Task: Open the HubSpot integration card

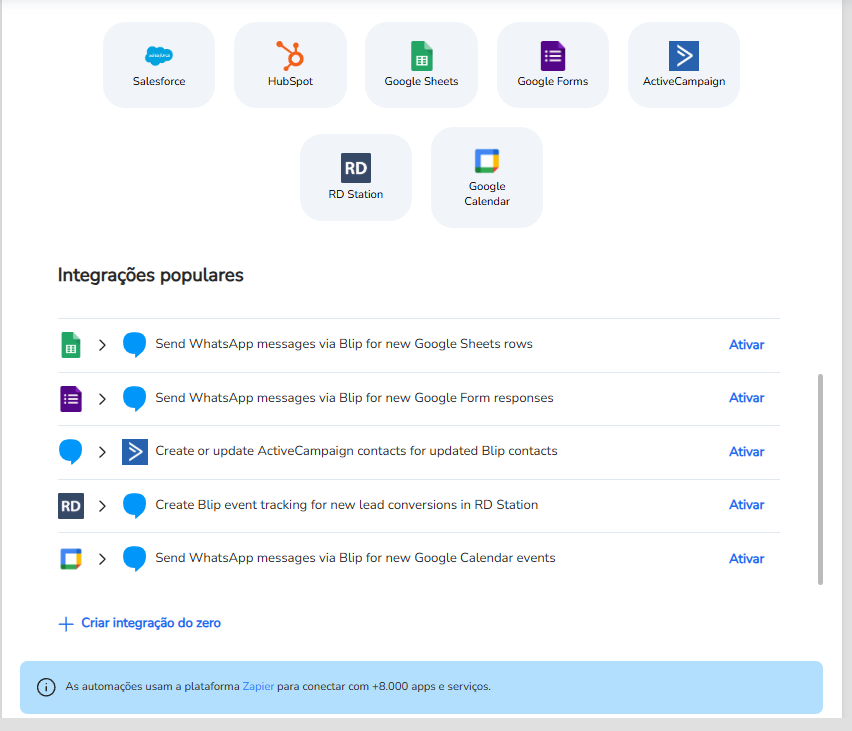Action: [290, 65]
